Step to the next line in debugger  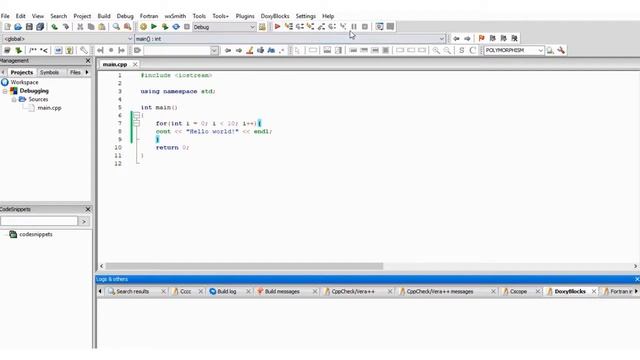coord(300,27)
